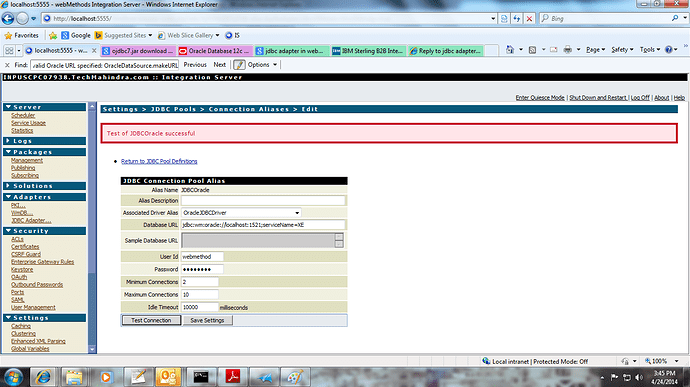Viewport: 690px width, 387px height.
Task: Click the Refresh page icon
Action: click(x=517, y=18)
